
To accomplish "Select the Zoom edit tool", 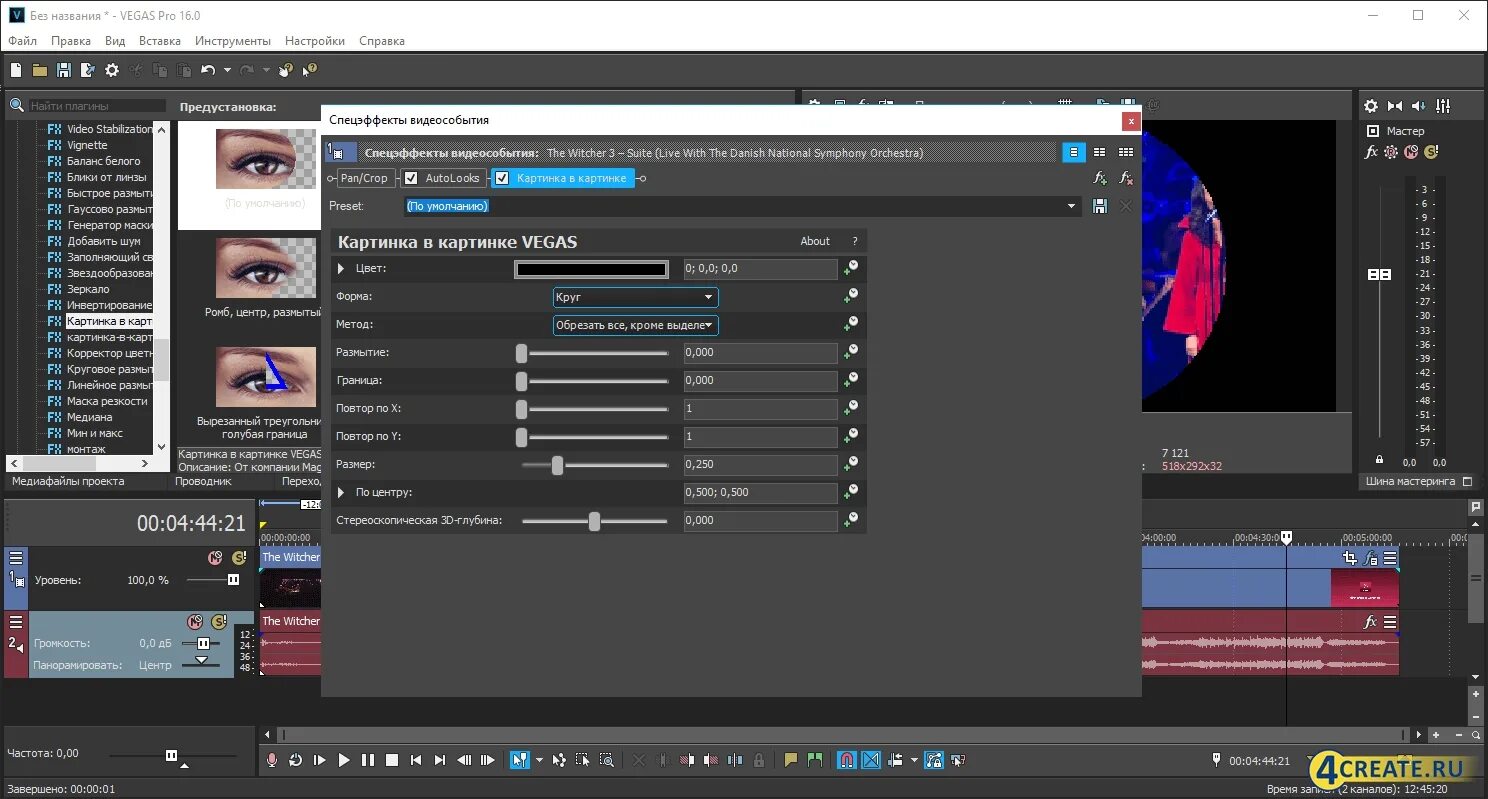I will (x=607, y=760).
